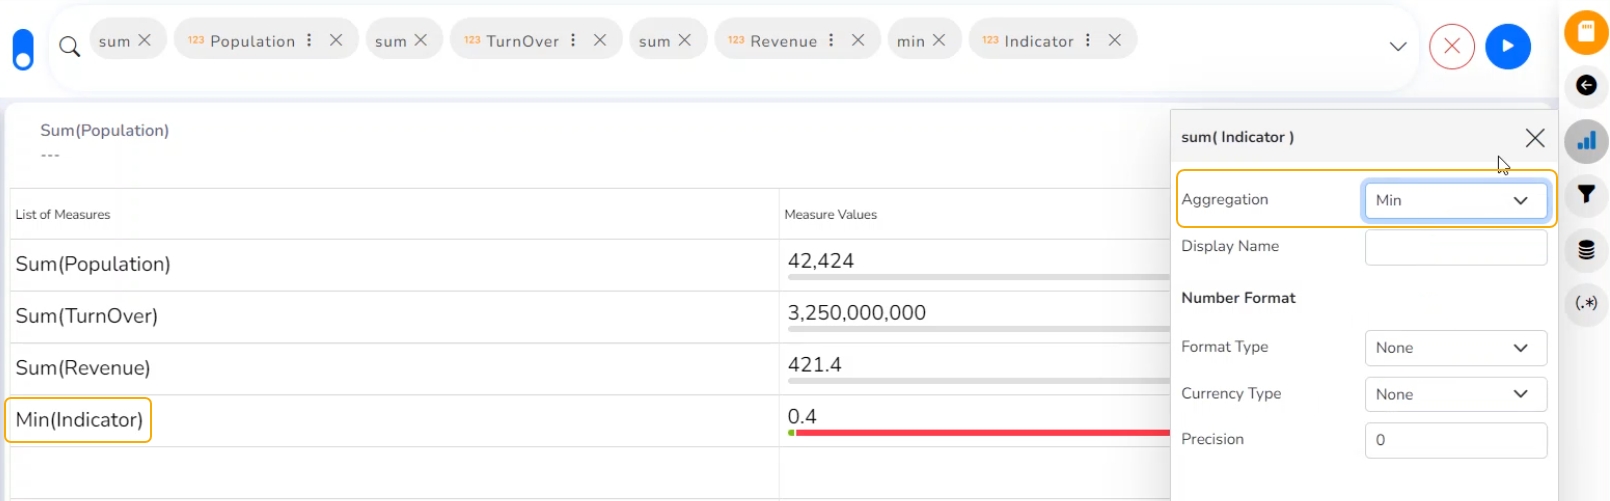The height and width of the screenshot is (501, 1610).
Task: Open the filter funnel icon in the sidebar
Action: (1586, 194)
